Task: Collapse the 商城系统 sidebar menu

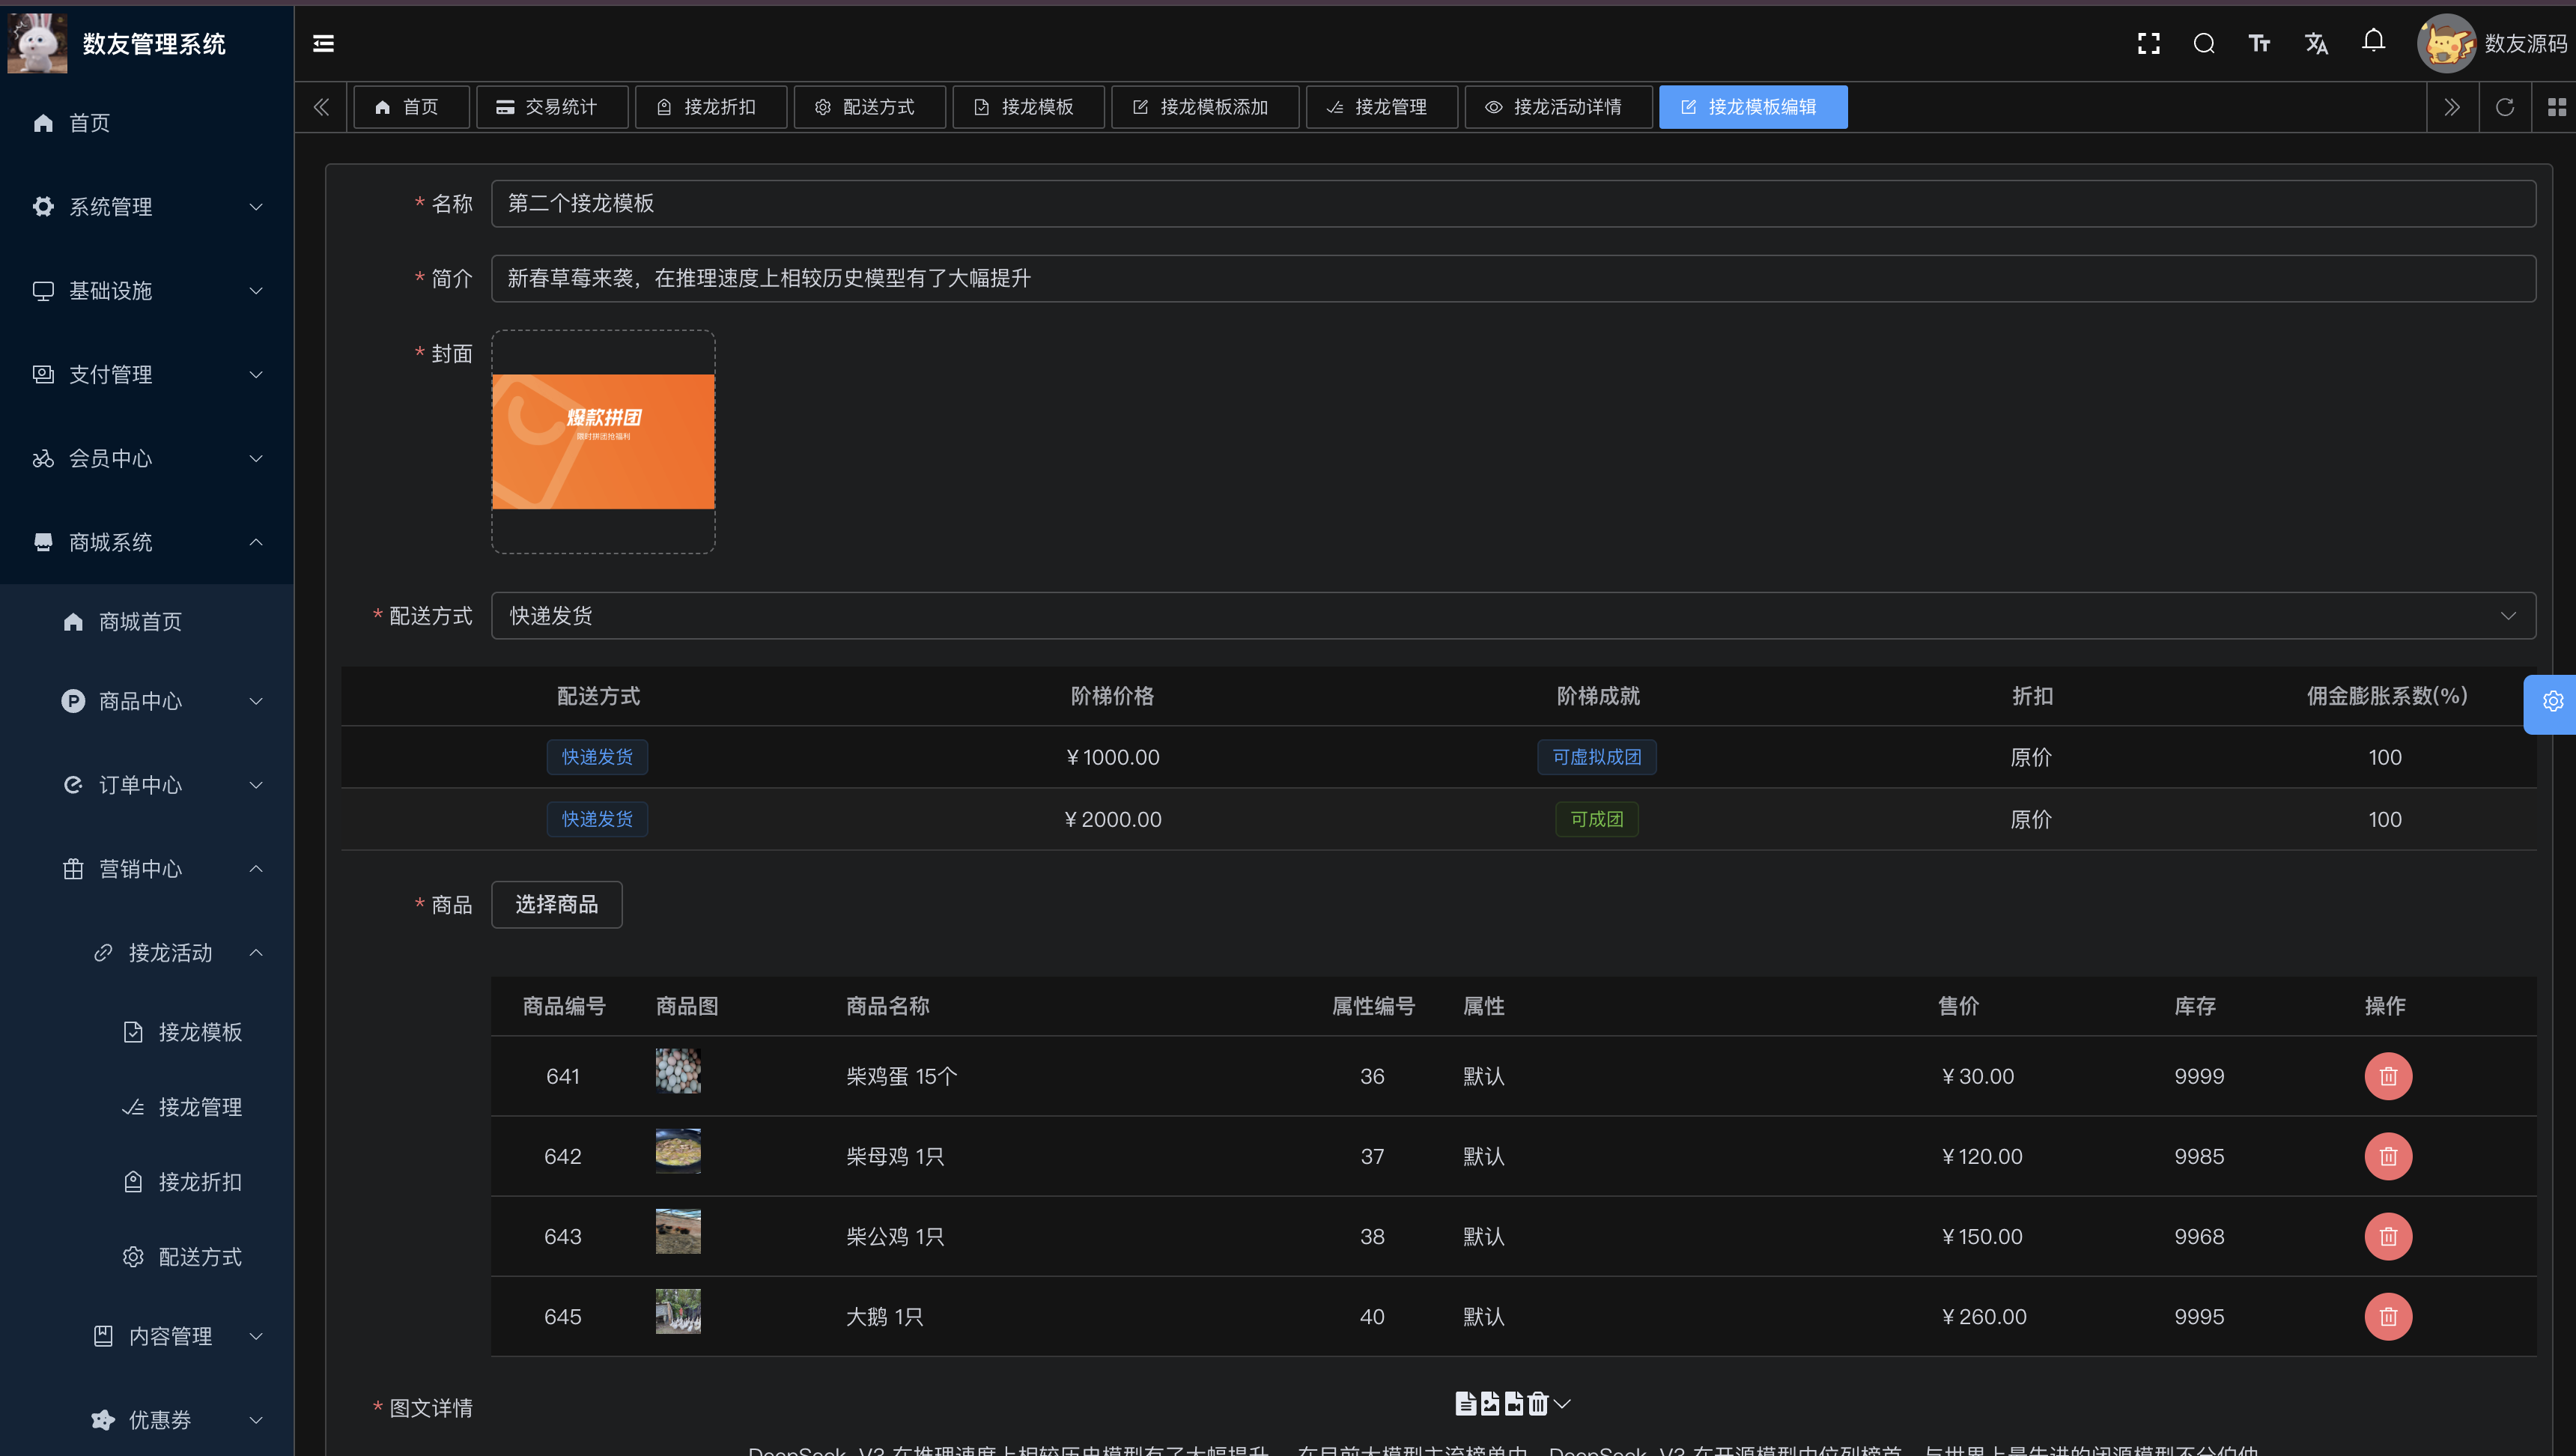Action: coord(147,543)
